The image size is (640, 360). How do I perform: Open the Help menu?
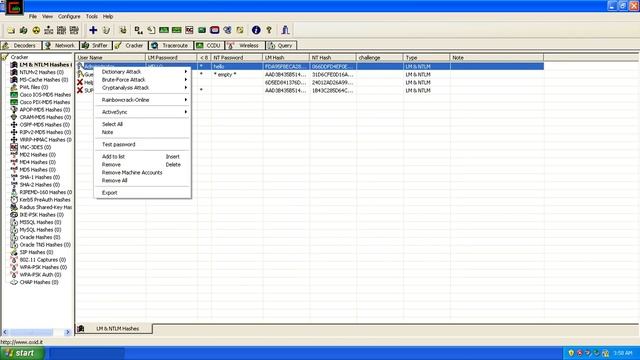(x=108, y=16)
